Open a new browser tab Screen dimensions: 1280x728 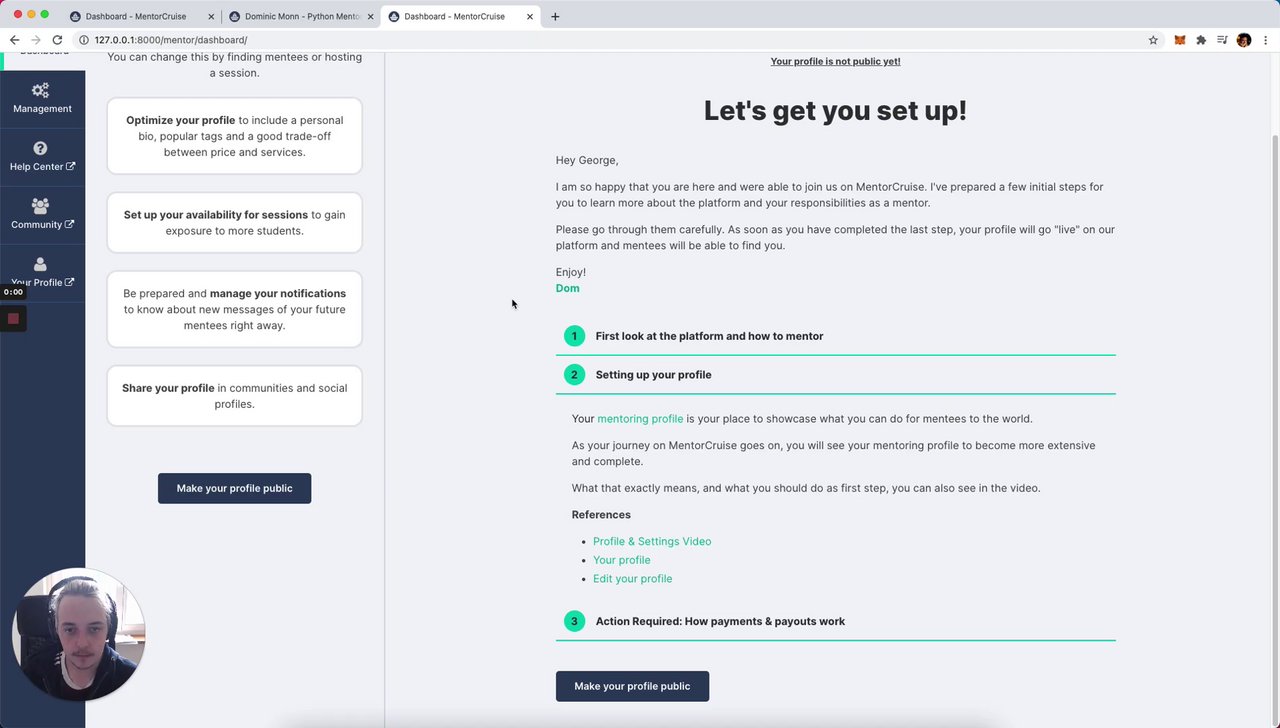point(555,16)
